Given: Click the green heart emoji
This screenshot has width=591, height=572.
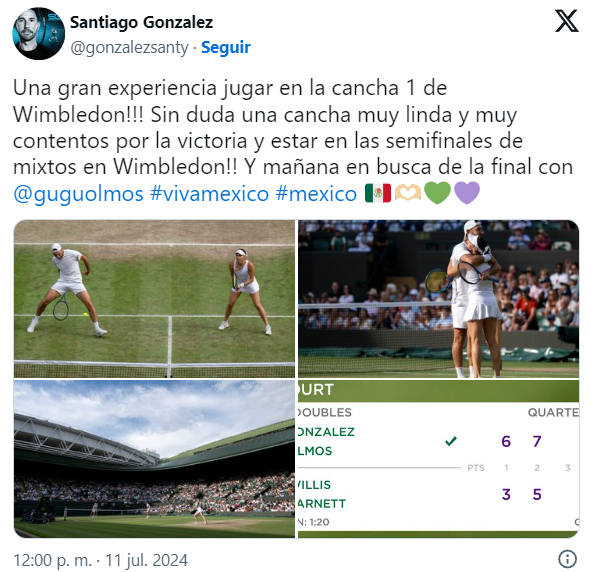Looking at the screenshot, I should (x=437, y=193).
